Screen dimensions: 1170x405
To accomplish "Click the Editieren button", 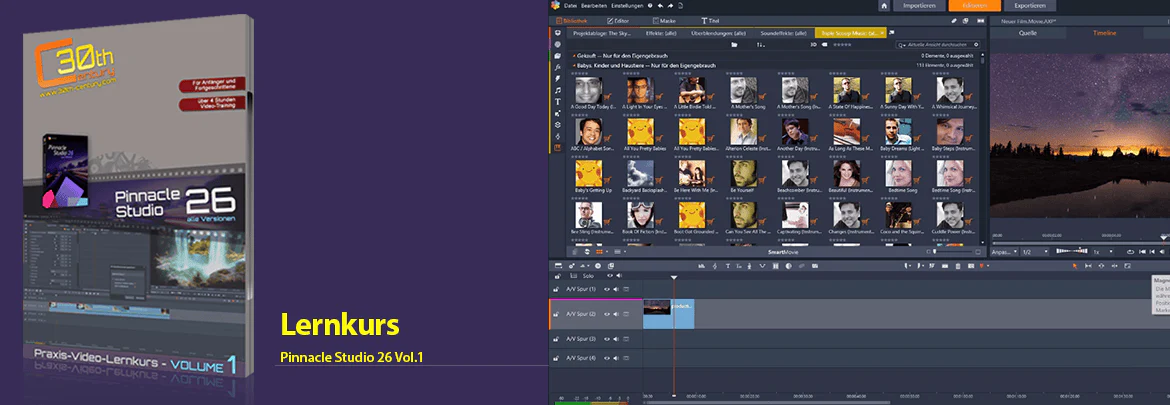I will tap(975, 6).
